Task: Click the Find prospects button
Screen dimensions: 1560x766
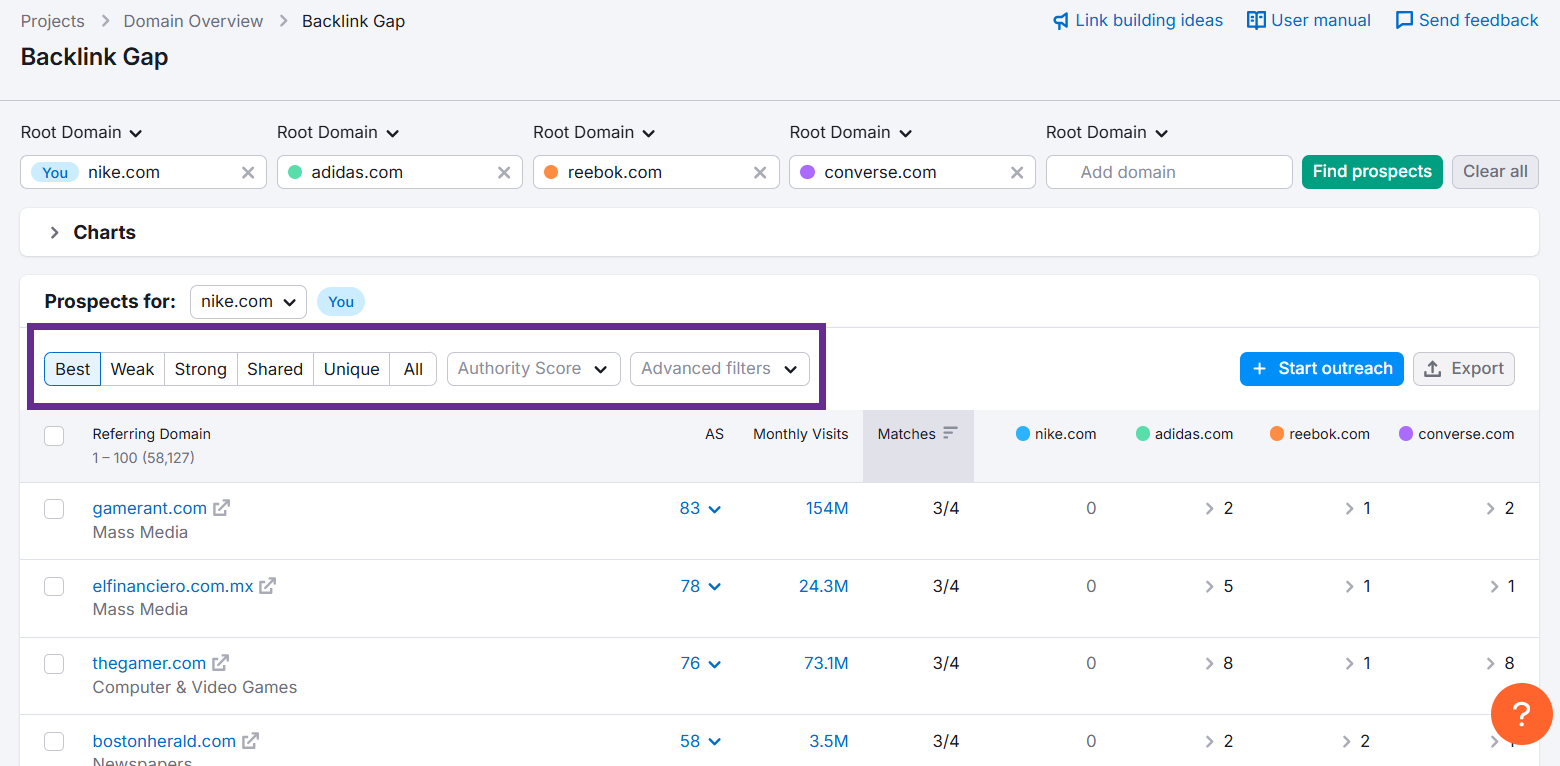Action: click(1372, 171)
